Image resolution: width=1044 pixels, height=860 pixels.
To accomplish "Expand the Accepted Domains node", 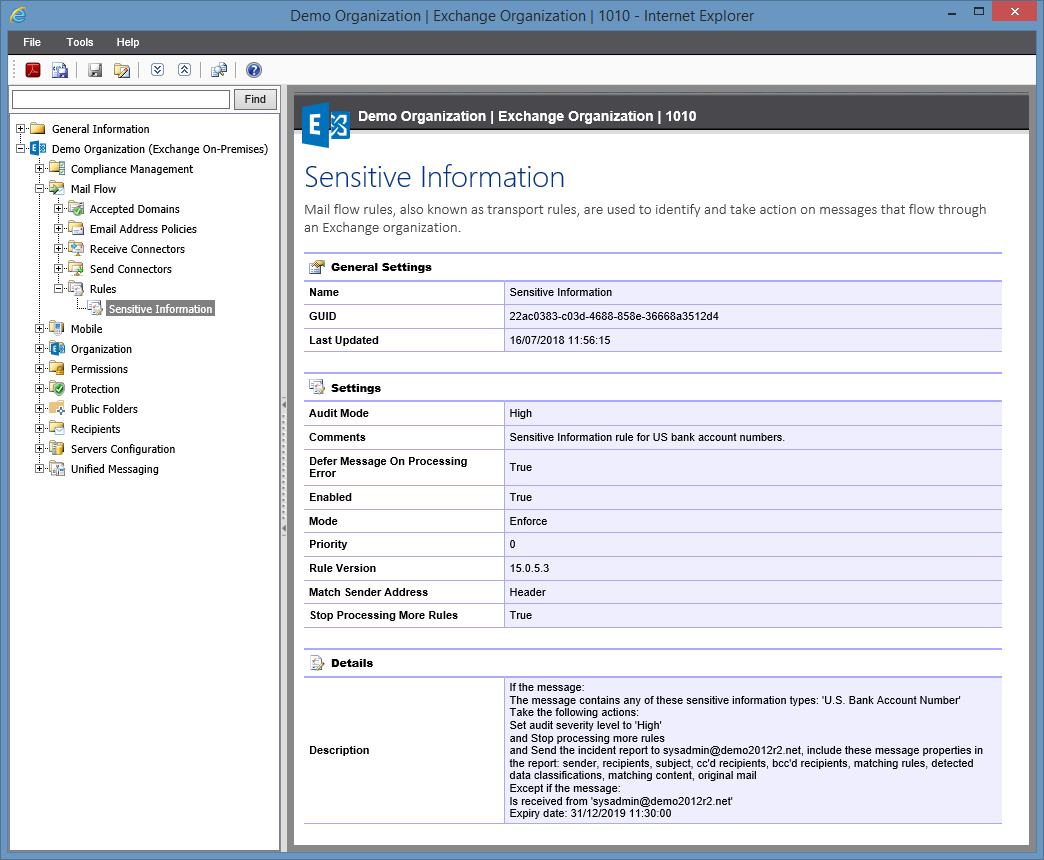I will coord(59,208).
